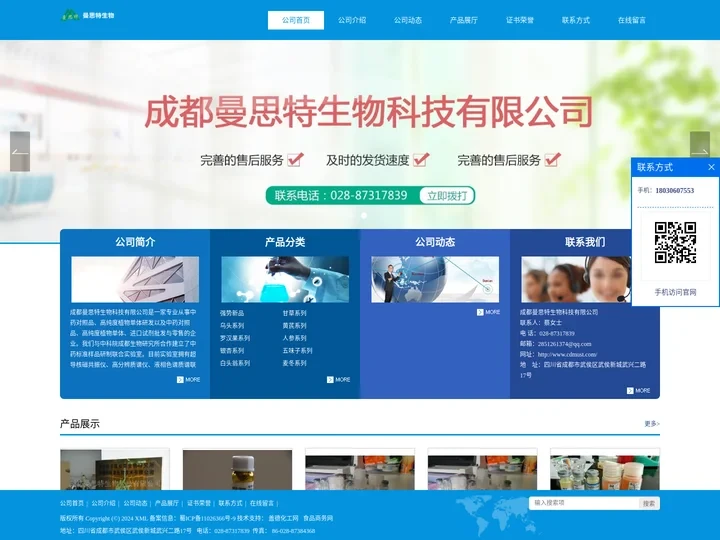Go to 产品展厅 in the top navigation

(464, 20)
